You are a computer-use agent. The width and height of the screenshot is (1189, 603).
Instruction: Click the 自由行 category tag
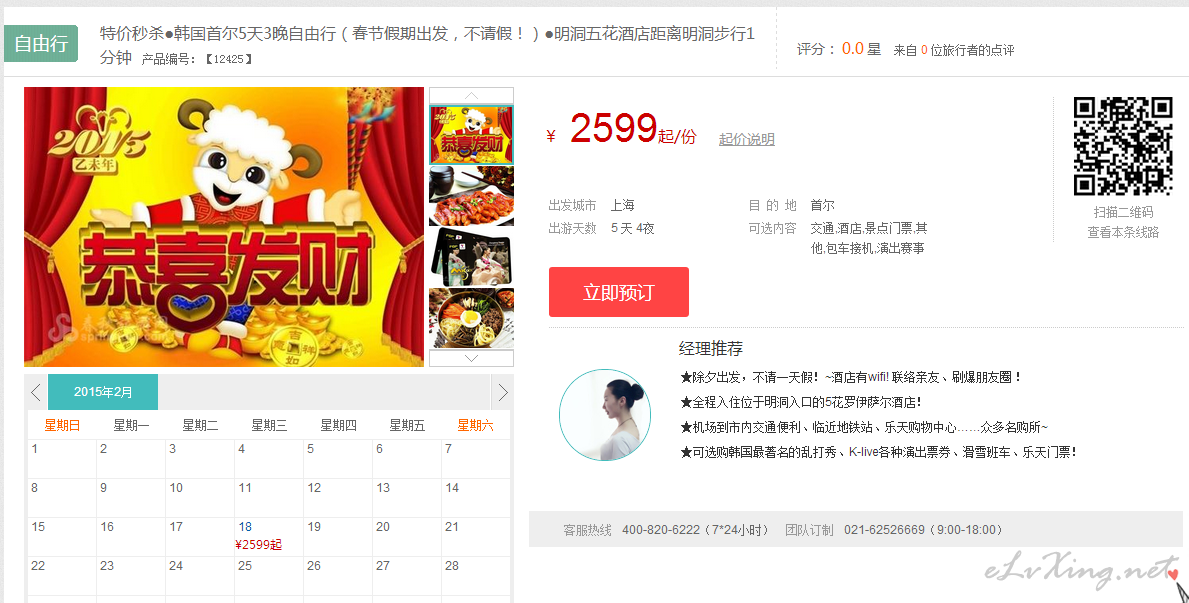click(x=41, y=43)
